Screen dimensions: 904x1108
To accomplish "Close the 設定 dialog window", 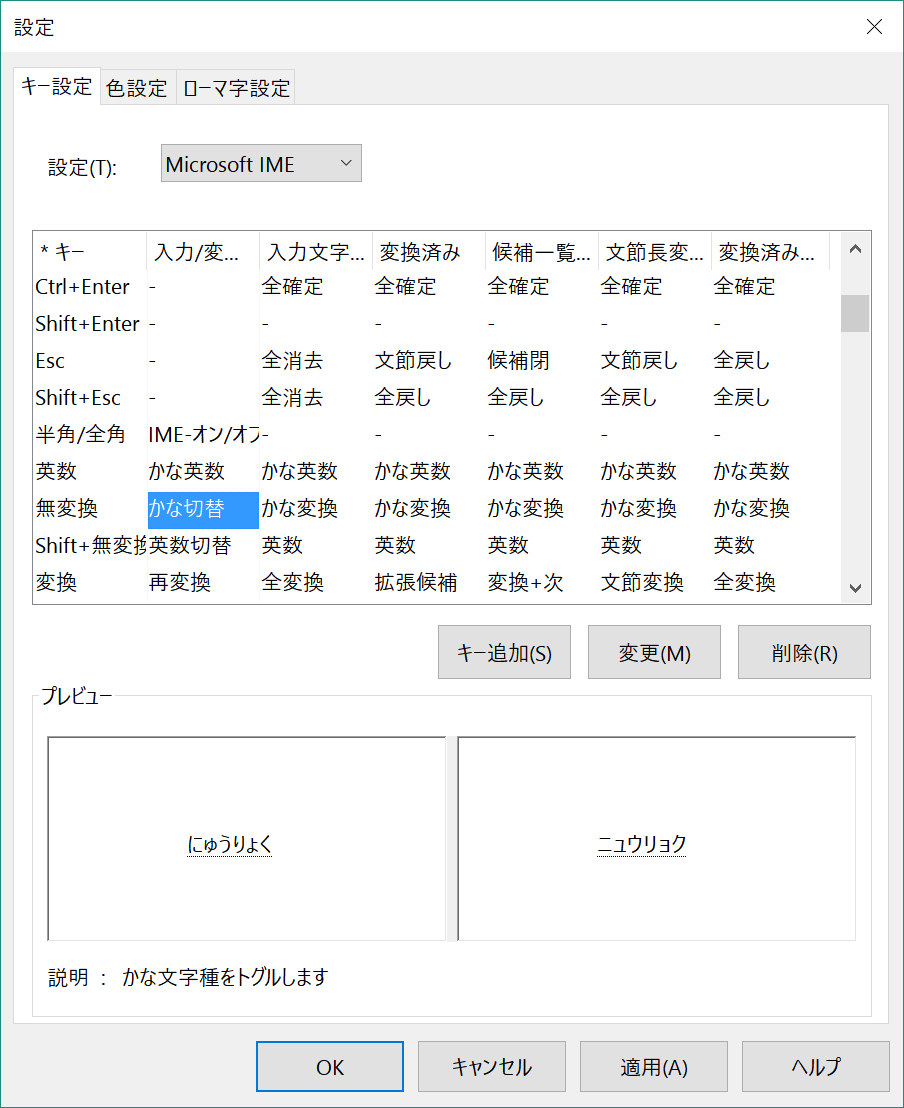I will (874, 27).
